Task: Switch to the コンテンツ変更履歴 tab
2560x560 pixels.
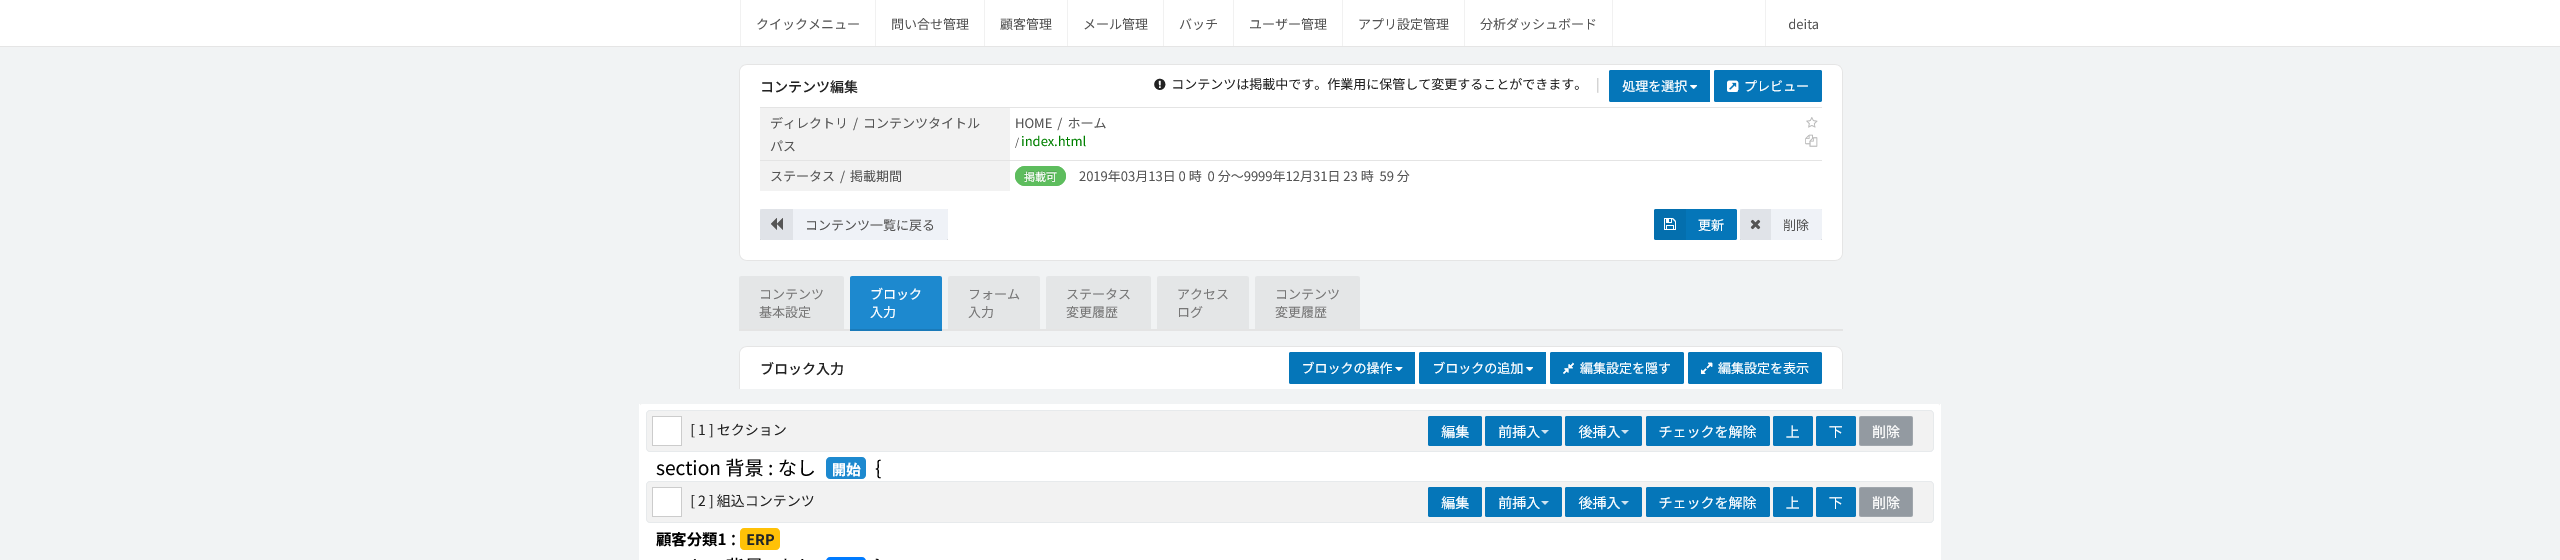Action: click(1307, 303)
